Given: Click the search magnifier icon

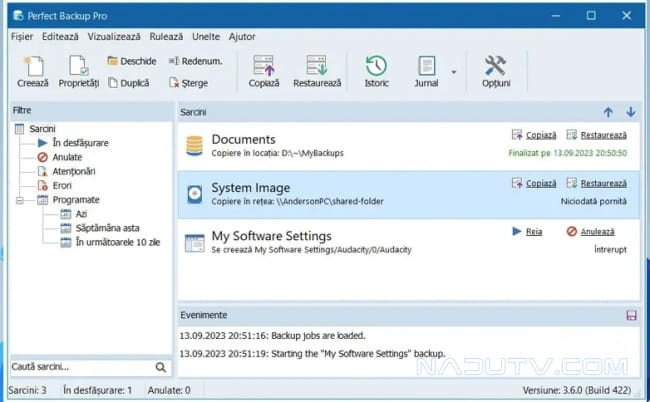Looking at the screenshot, I should click(x=161, y=367).
